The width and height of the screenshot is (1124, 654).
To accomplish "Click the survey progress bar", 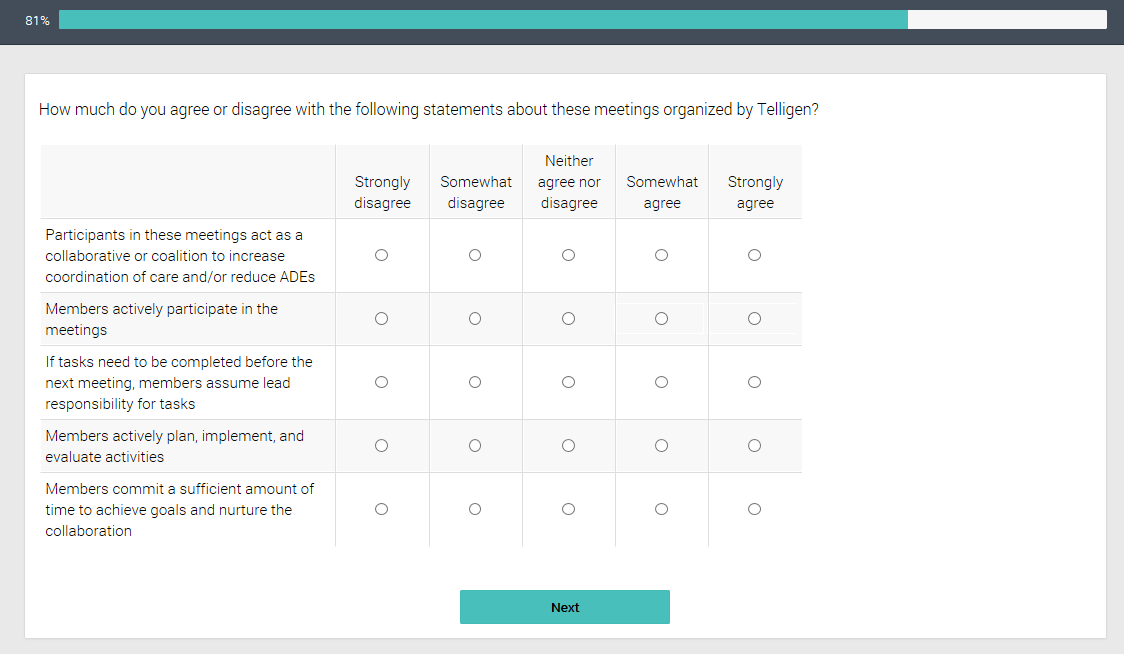I will [x=582, y=20].
